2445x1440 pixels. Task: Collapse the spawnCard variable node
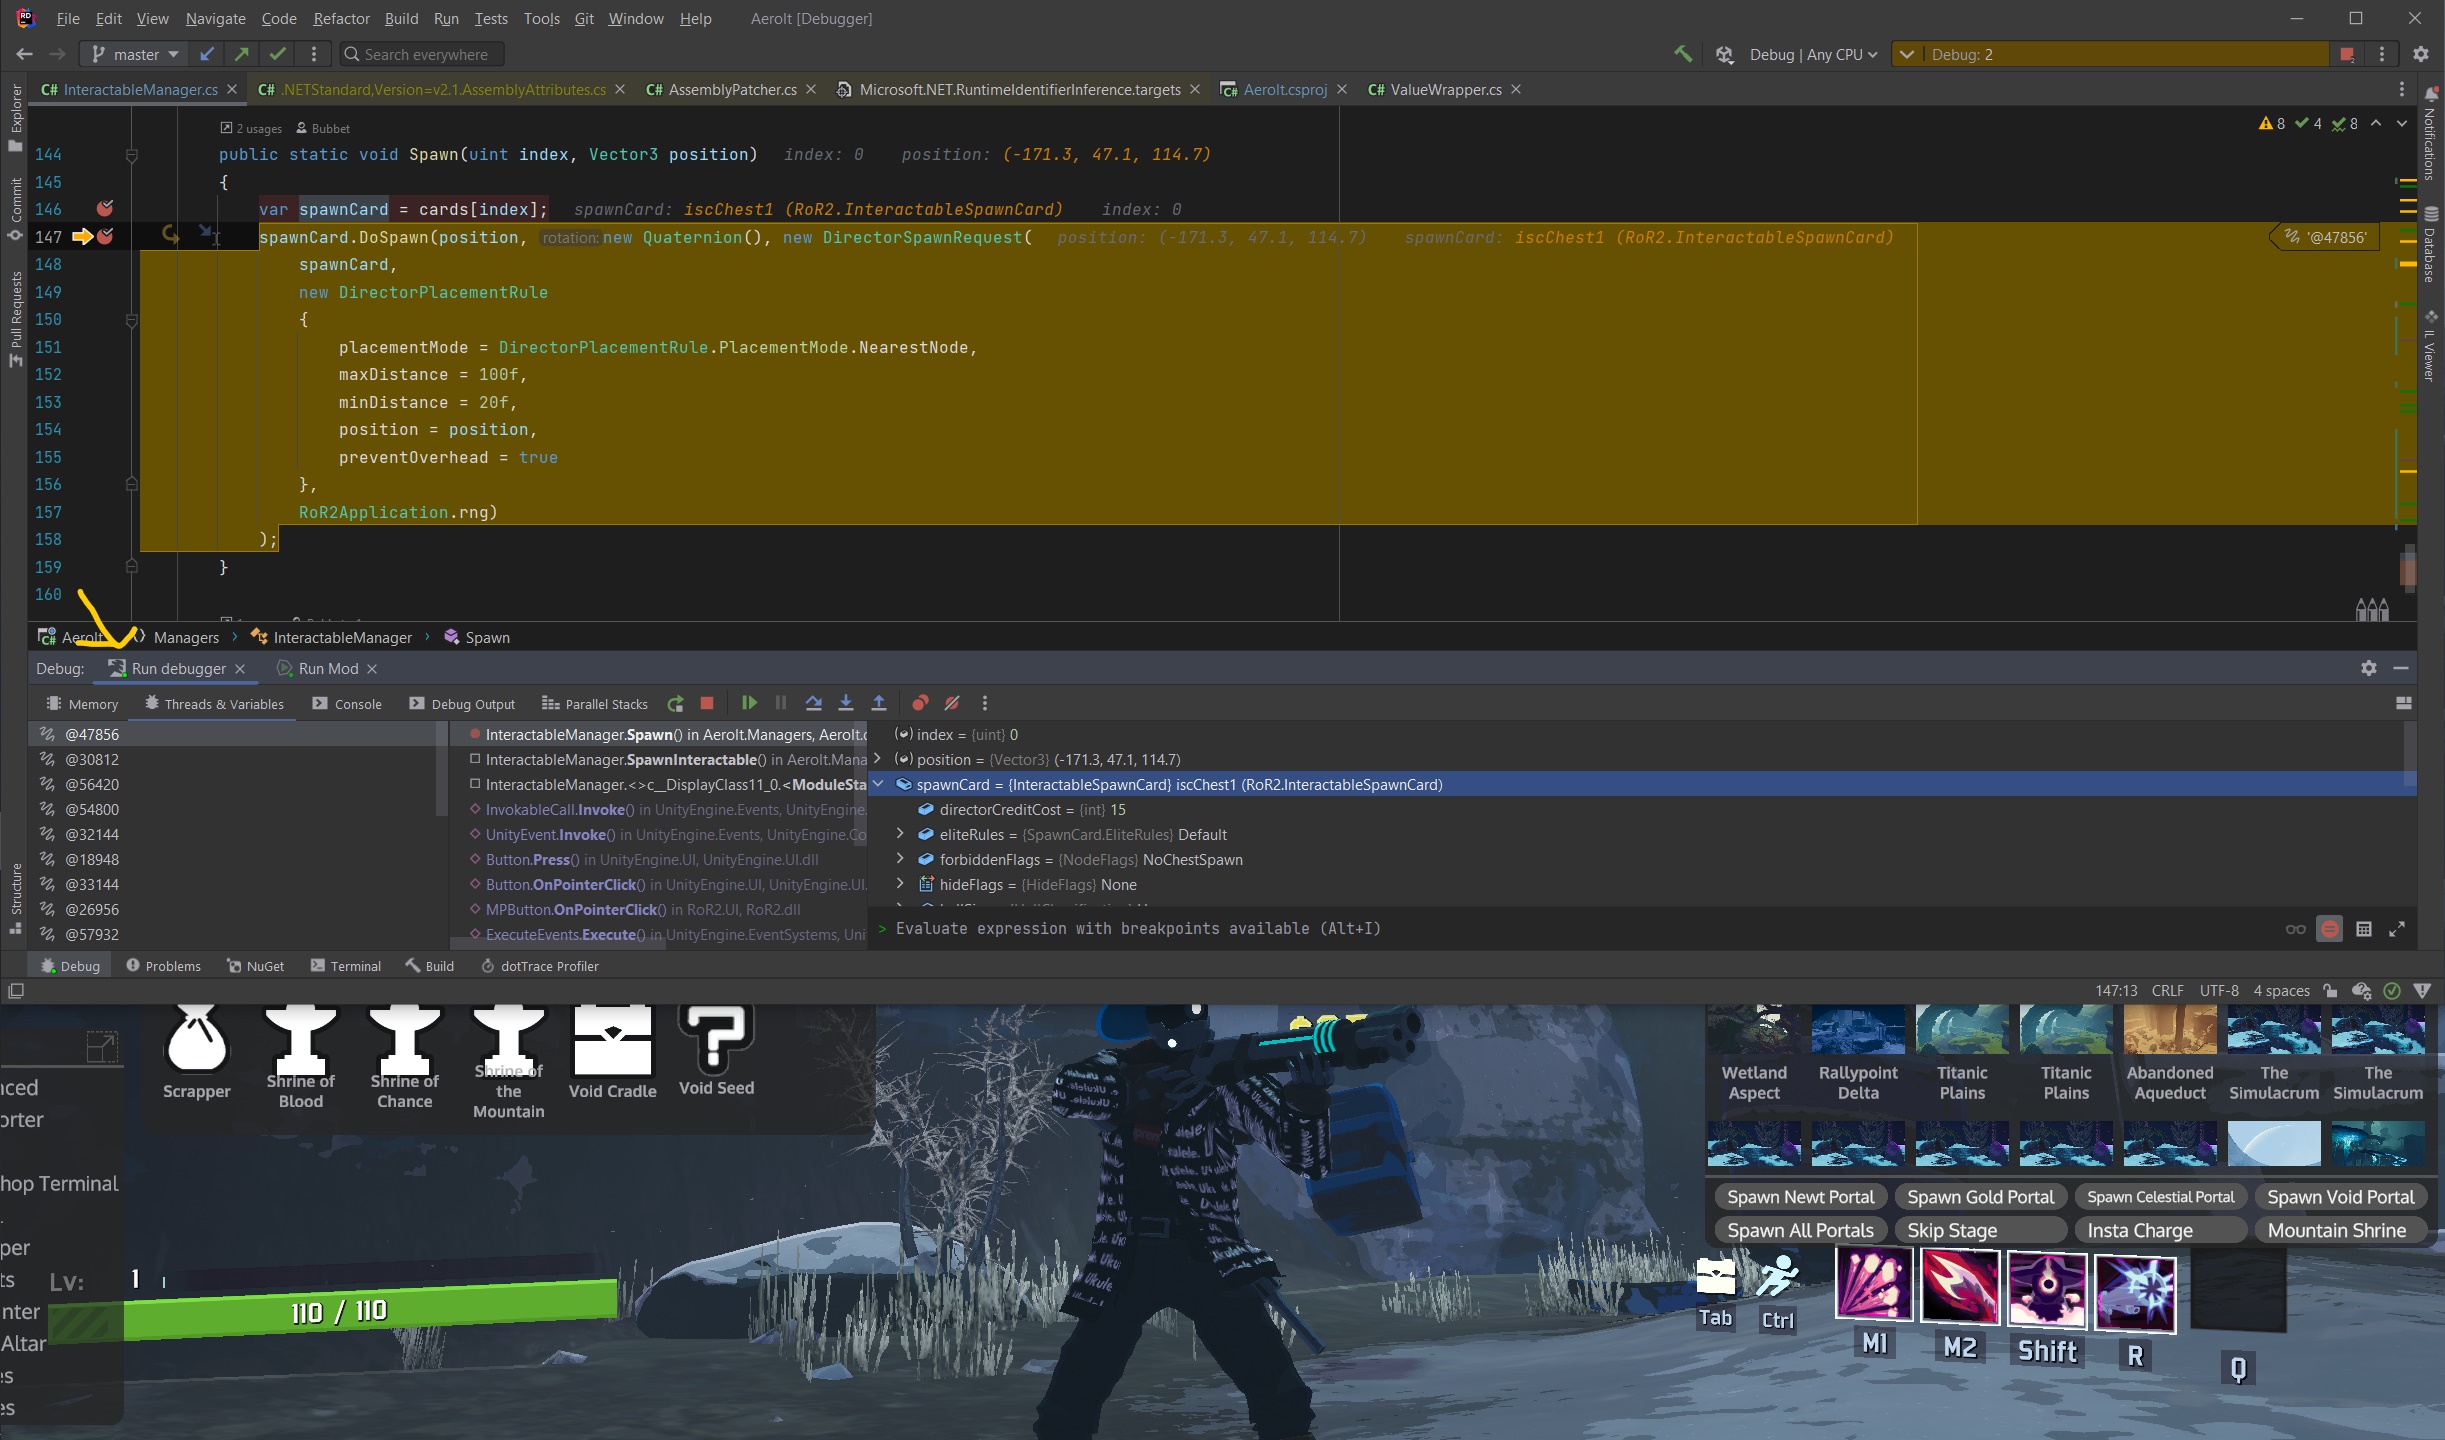(x=879, y=785)
